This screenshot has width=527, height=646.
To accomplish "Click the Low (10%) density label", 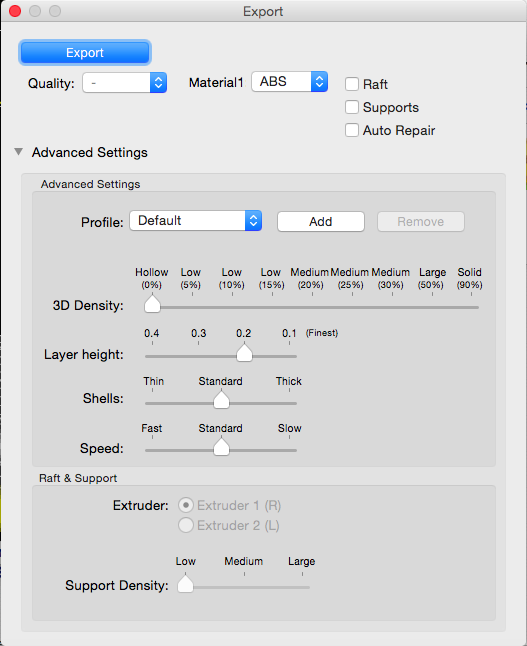I will (x=232, y=279).
